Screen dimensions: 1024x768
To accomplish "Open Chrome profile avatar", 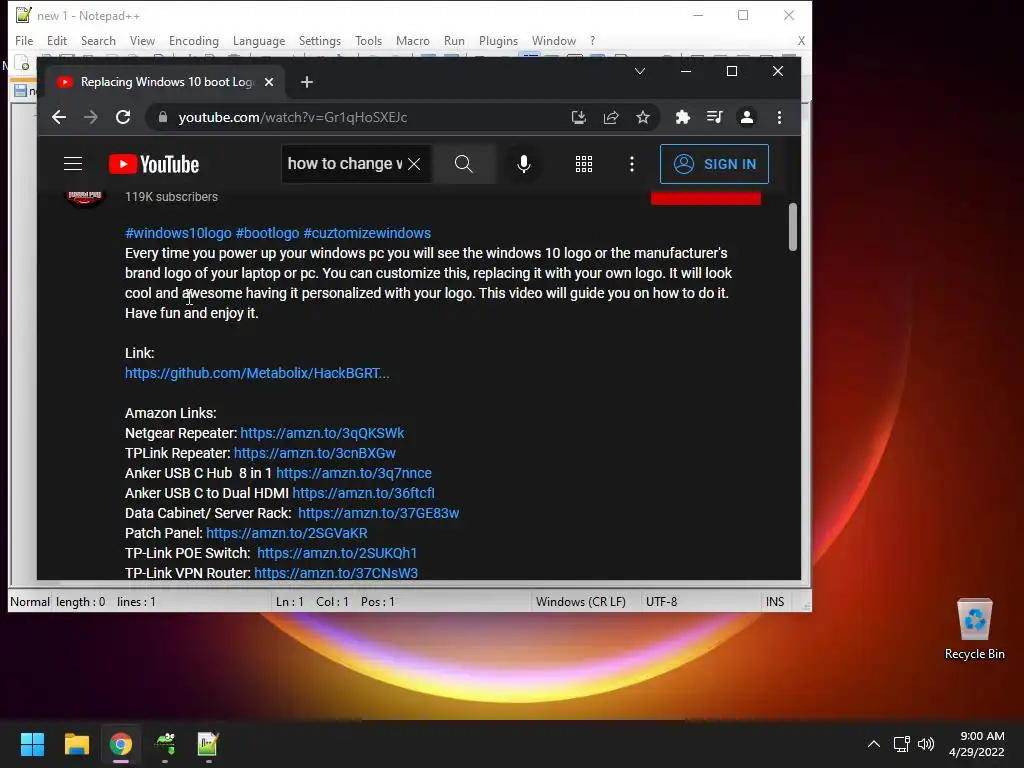I will pyautogui.click(x=746, y=117).
